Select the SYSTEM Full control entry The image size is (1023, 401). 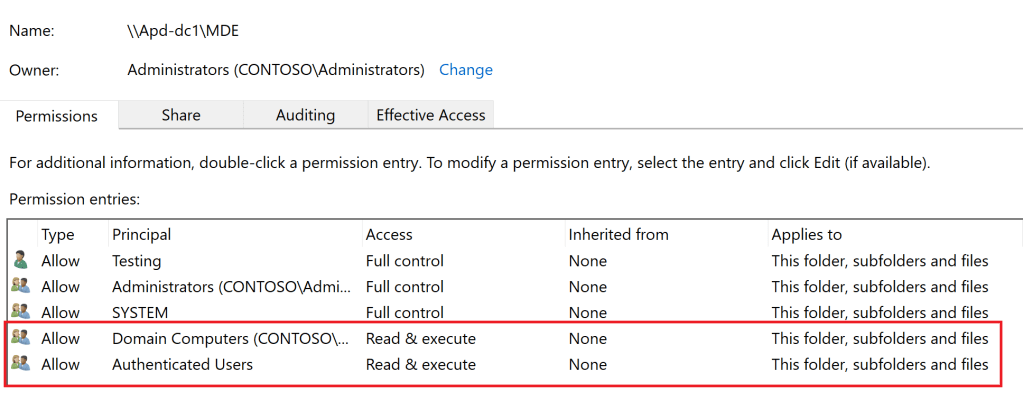pos(140,313)
